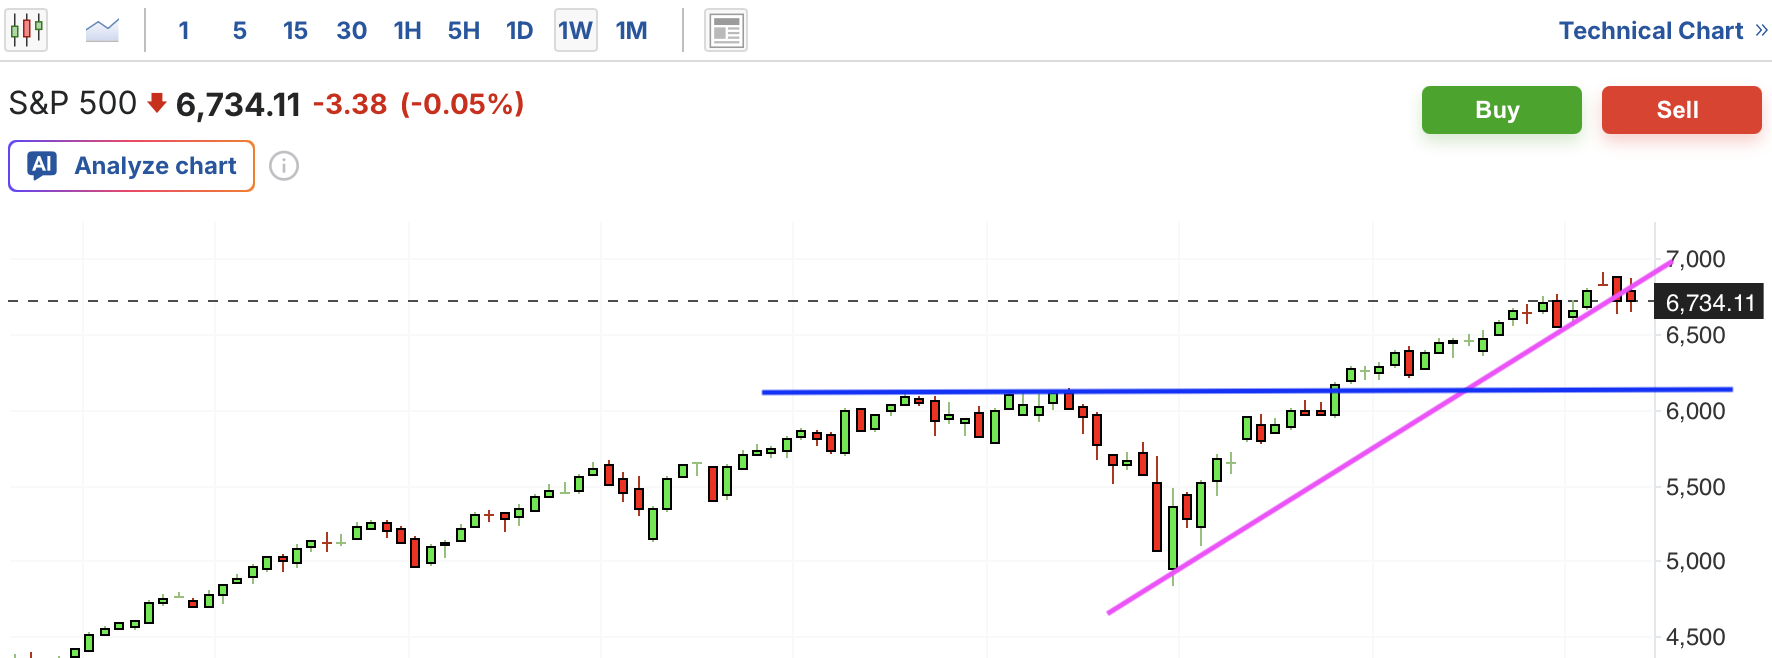Click the 6,734.11 current price label on axis
This screenshot has width=1772, height=658.
click(1709, 303)
